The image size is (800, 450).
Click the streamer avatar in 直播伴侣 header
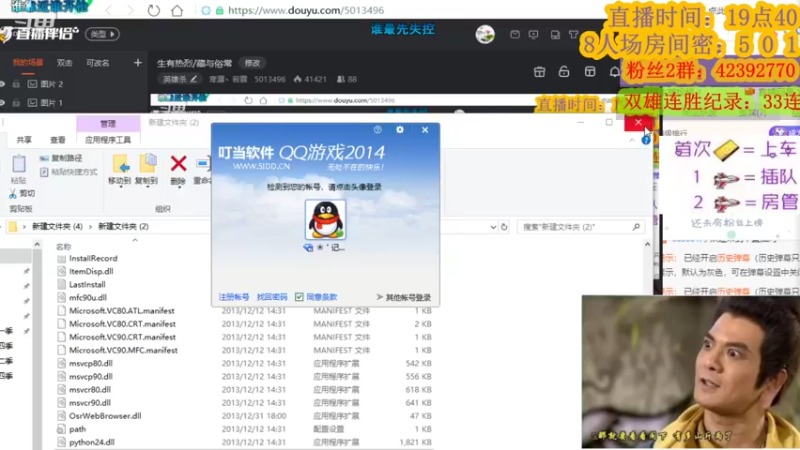(x=485, y=35)
